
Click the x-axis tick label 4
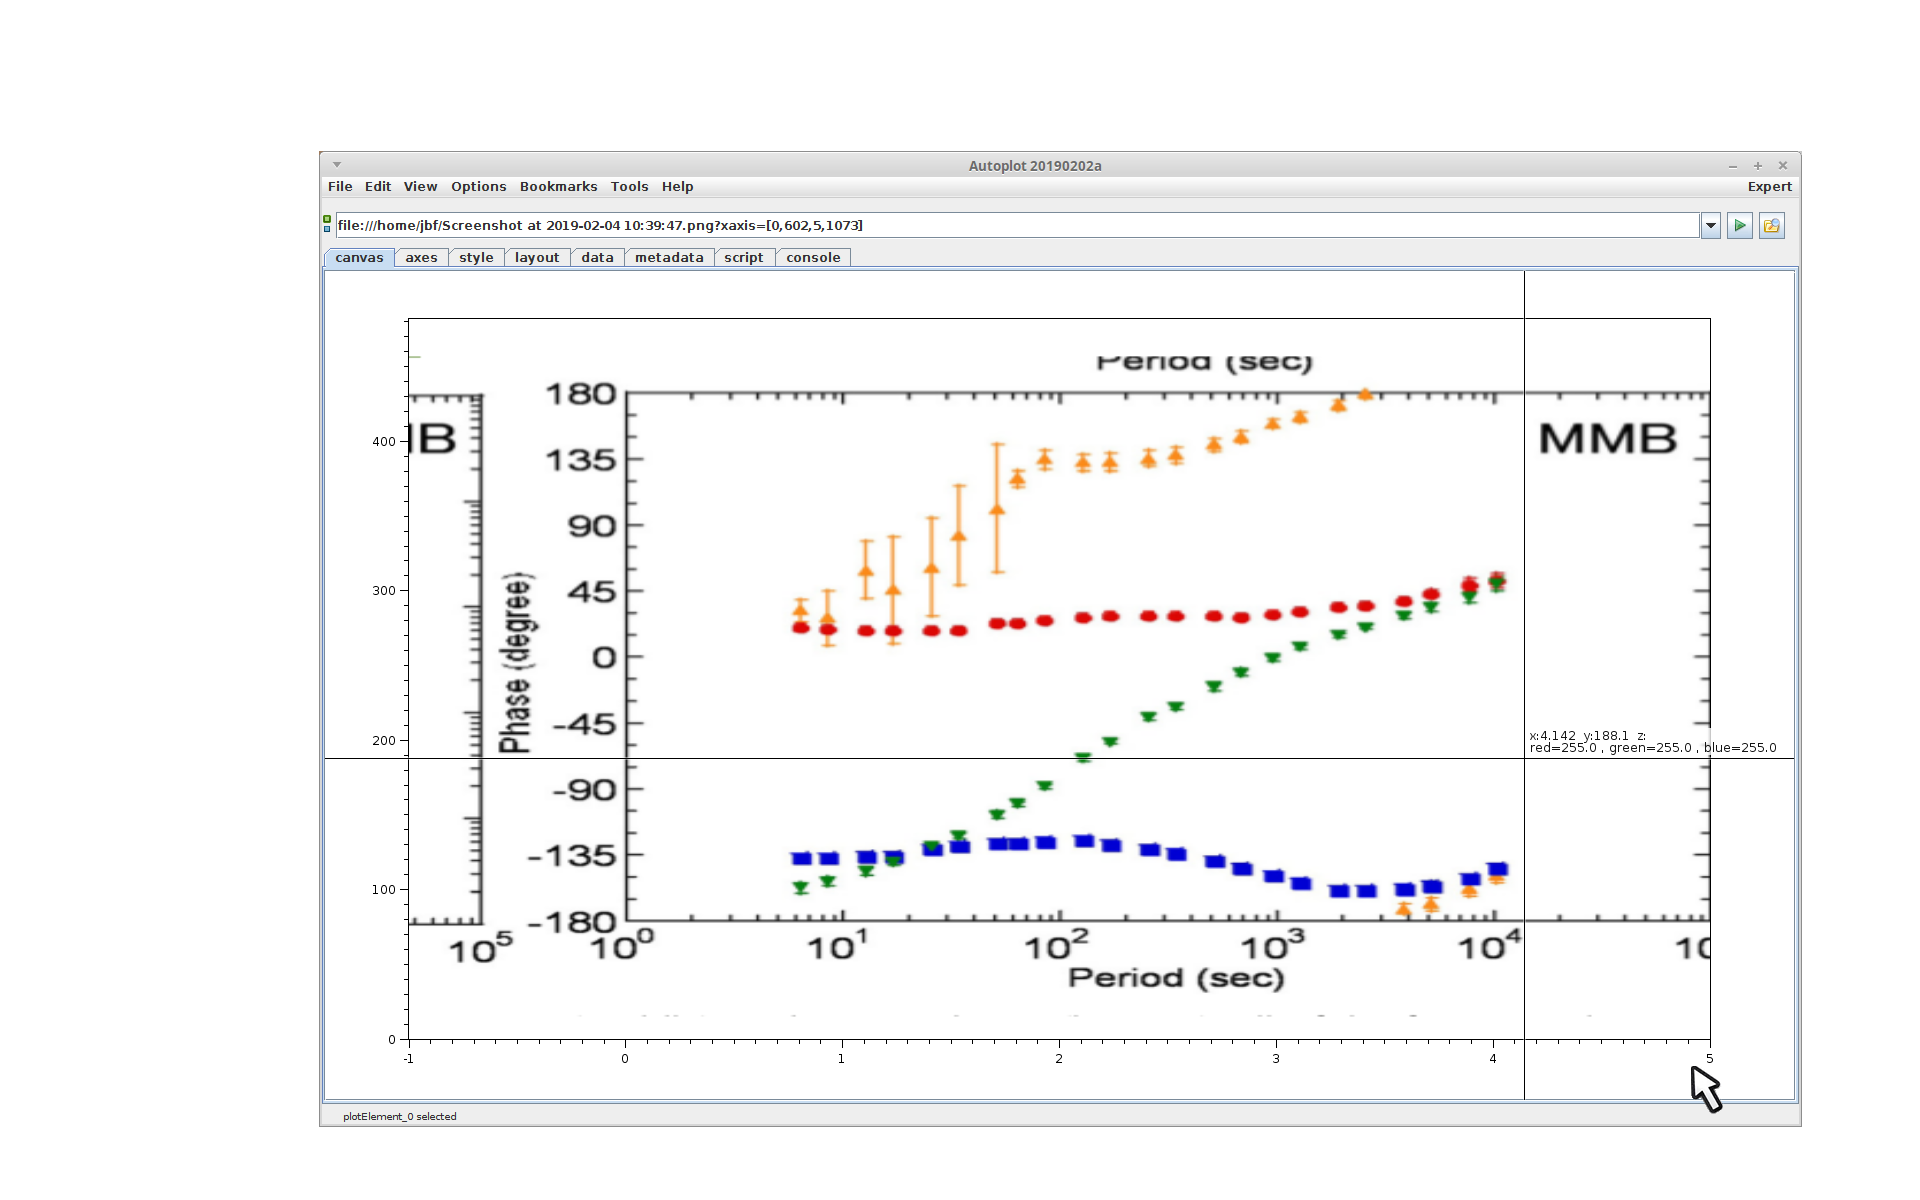point(1493,1059)
